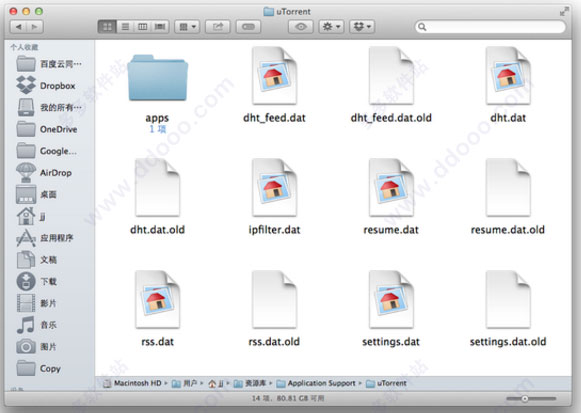Image resolution: width=581 pixels, height=413 pixels.
Task: Select the rss.dat file
Action: click(x=157, y=300)
